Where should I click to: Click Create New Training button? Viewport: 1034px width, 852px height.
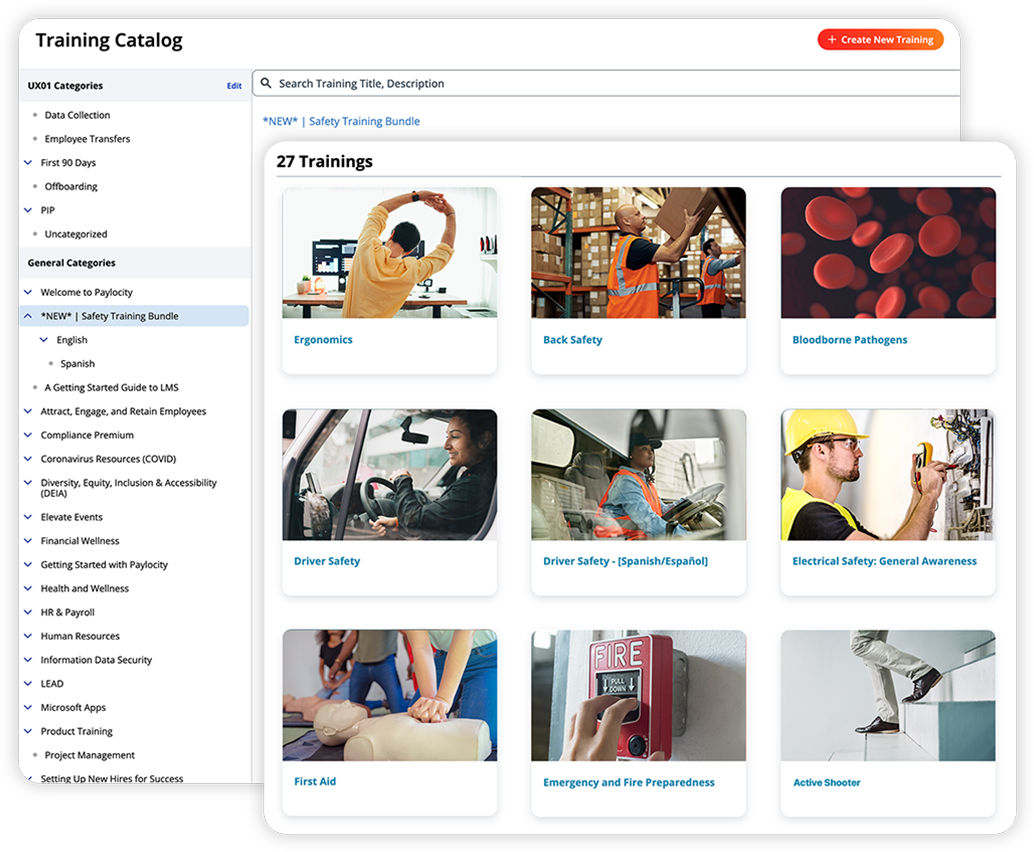coord(880,40)
